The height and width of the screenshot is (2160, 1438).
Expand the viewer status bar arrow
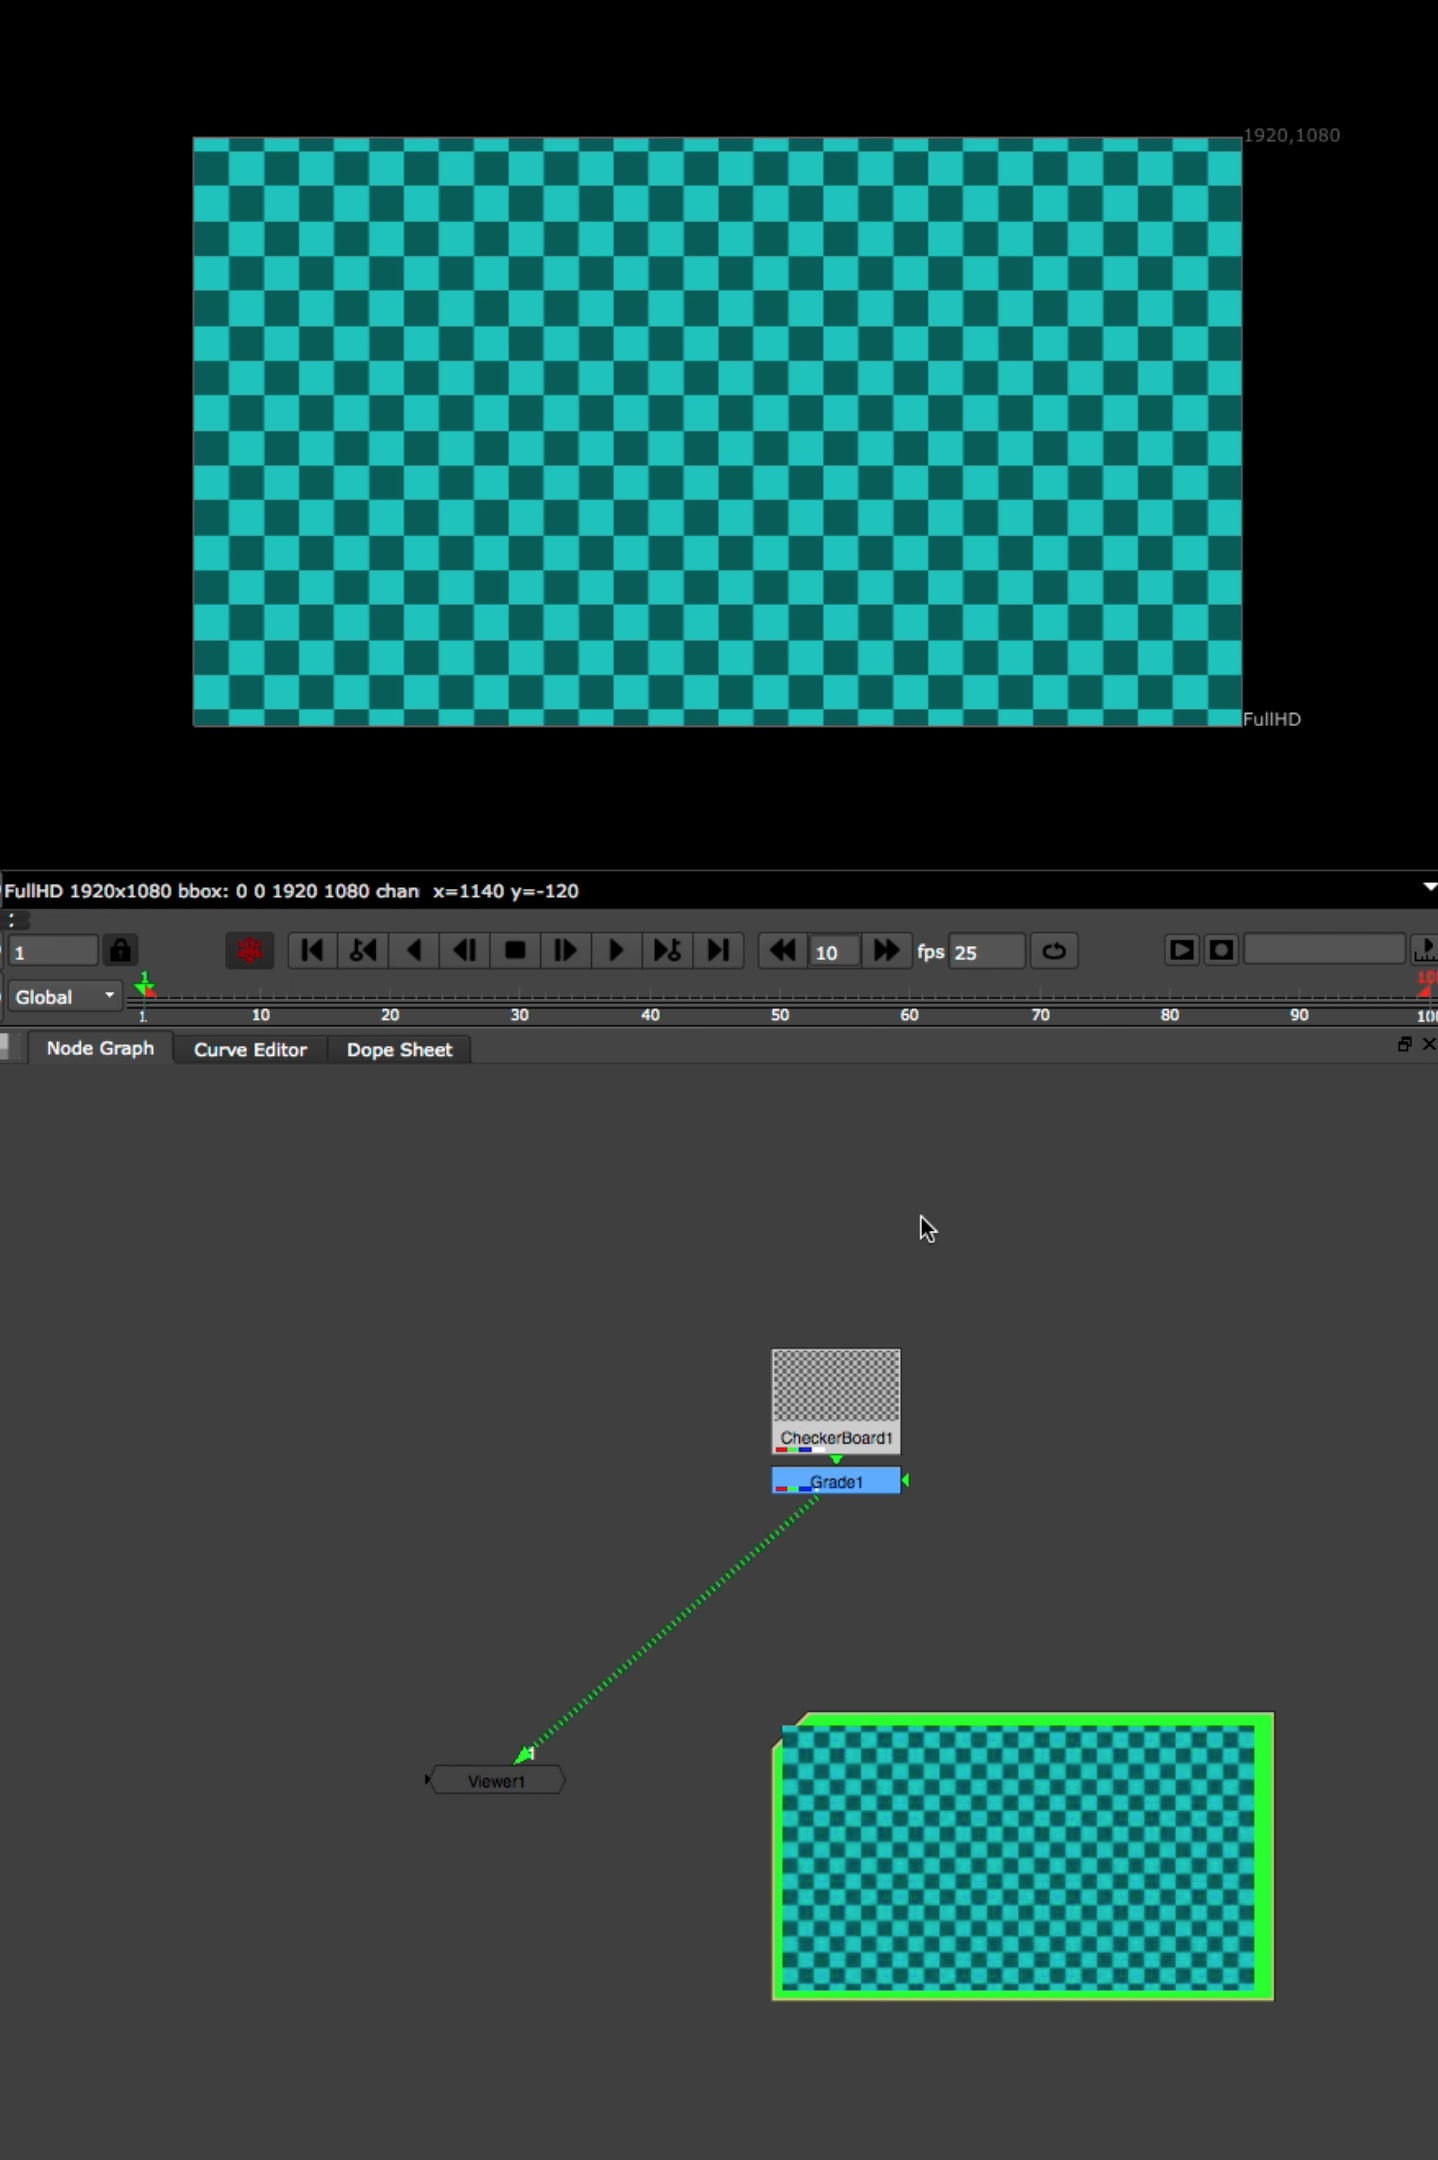click(1429, 887)
